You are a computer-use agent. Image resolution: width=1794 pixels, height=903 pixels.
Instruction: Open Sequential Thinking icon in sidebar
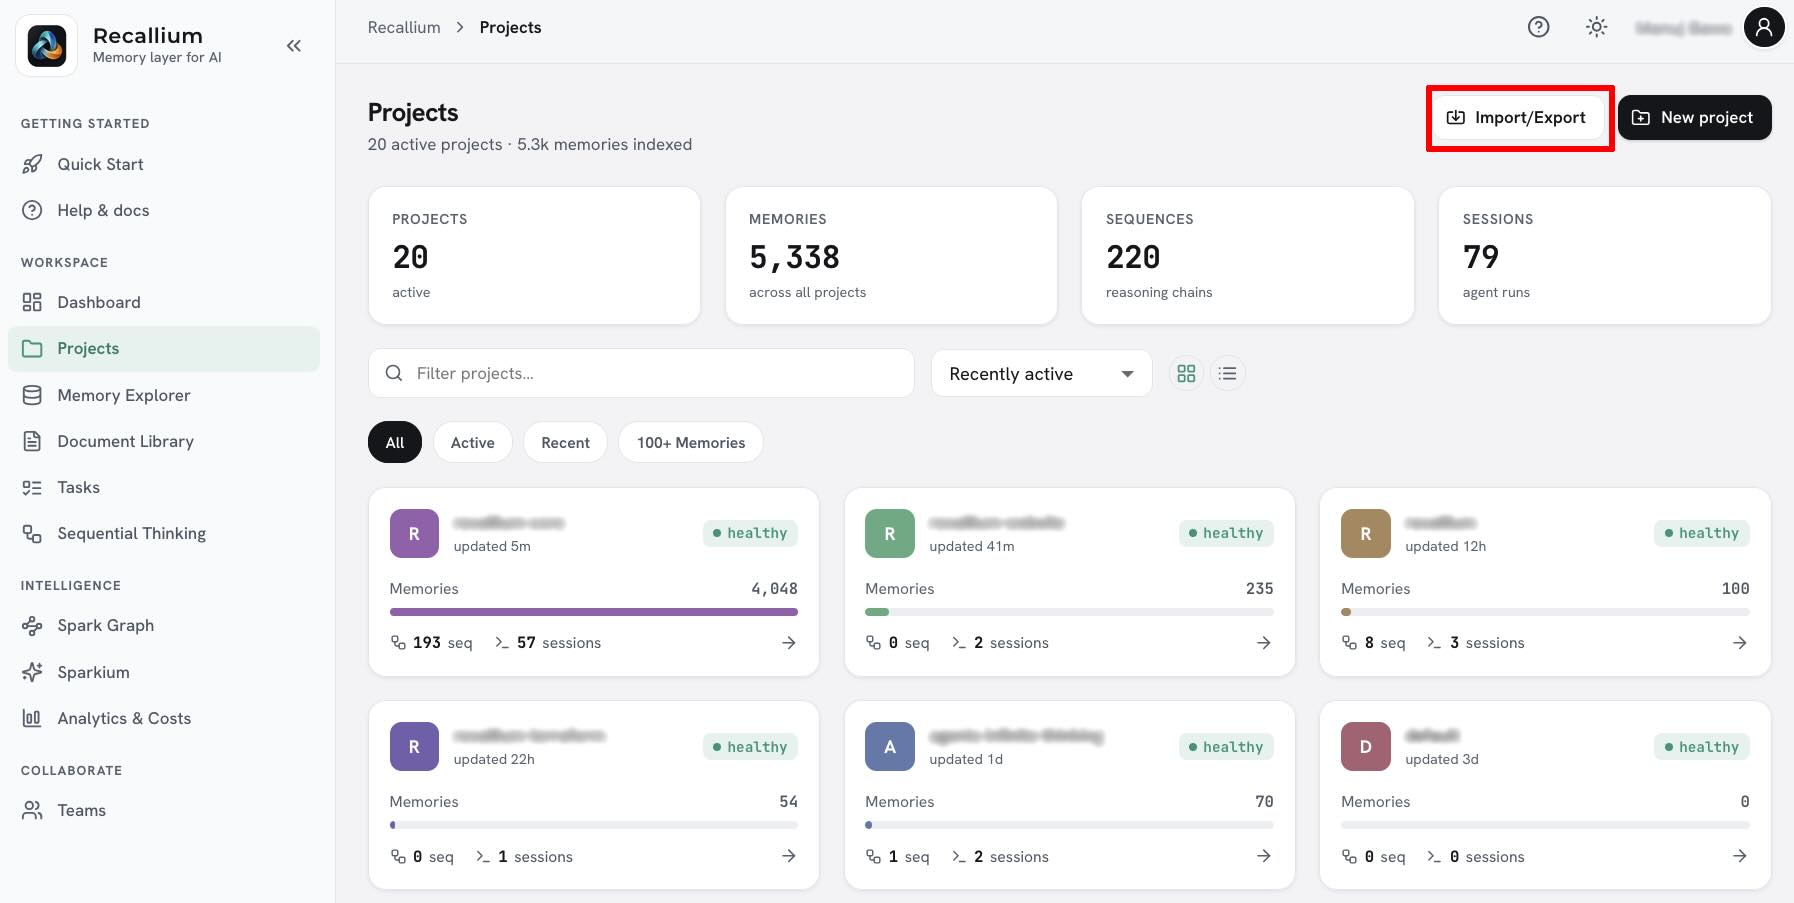[32, 533]
